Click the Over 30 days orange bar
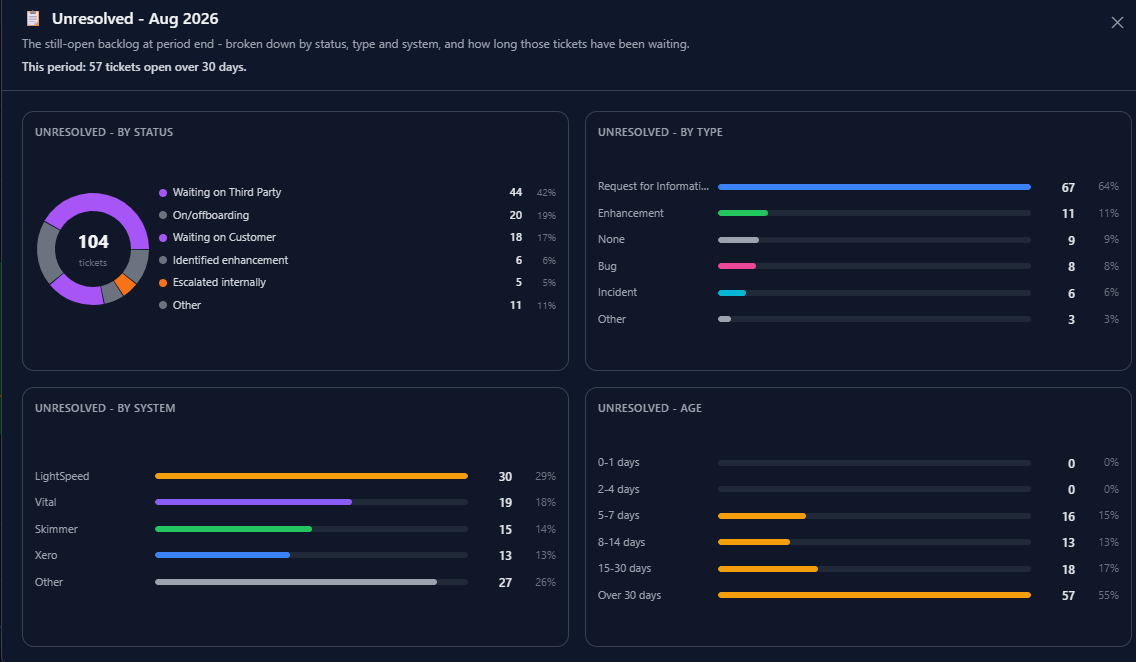Image resolution: width=1136 pixels, height=662 pixels. tap(874, 595)
